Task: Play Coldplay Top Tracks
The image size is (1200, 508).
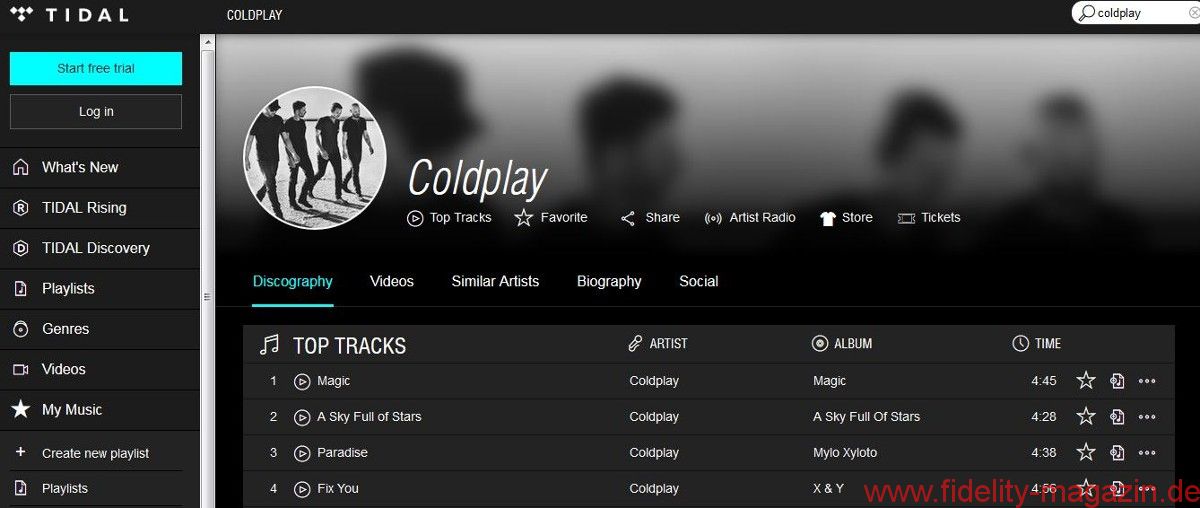Action: (416, 218)
